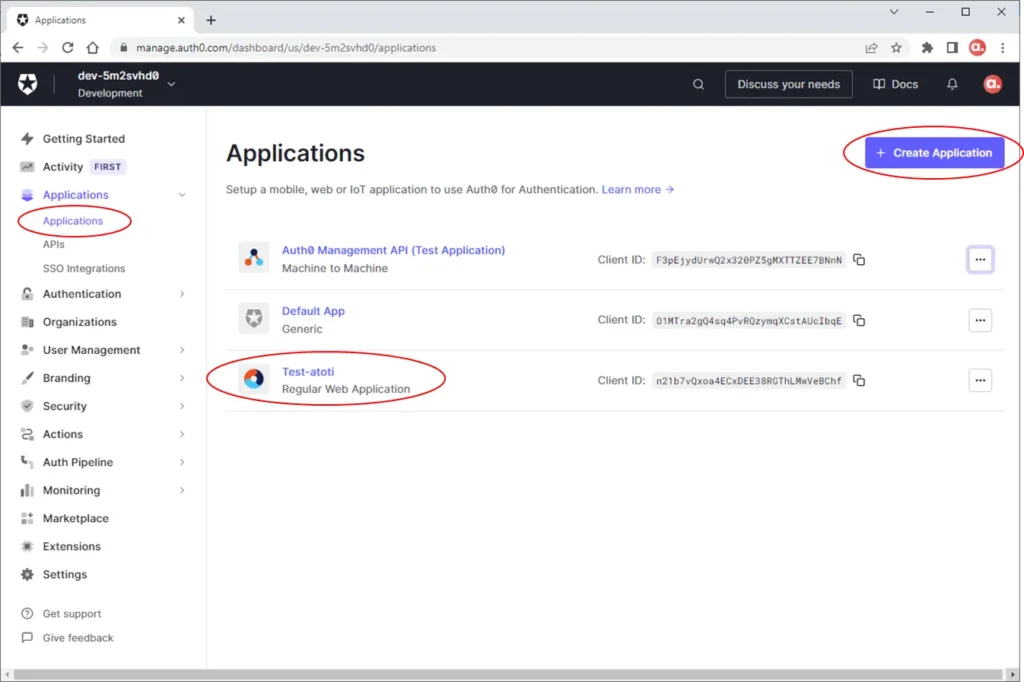Open the Organizations page
Image resolution: width=1024 pixels, height=682 pixels.
click(80, 322)
